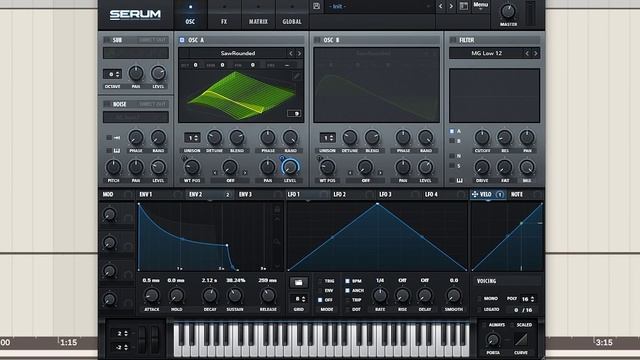
Task: Click the envelope lock icon
Action: coord(277,209)
